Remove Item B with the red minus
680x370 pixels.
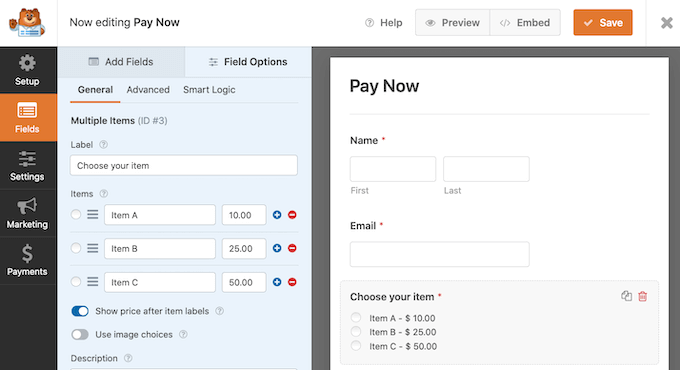(x=292, y=248)
